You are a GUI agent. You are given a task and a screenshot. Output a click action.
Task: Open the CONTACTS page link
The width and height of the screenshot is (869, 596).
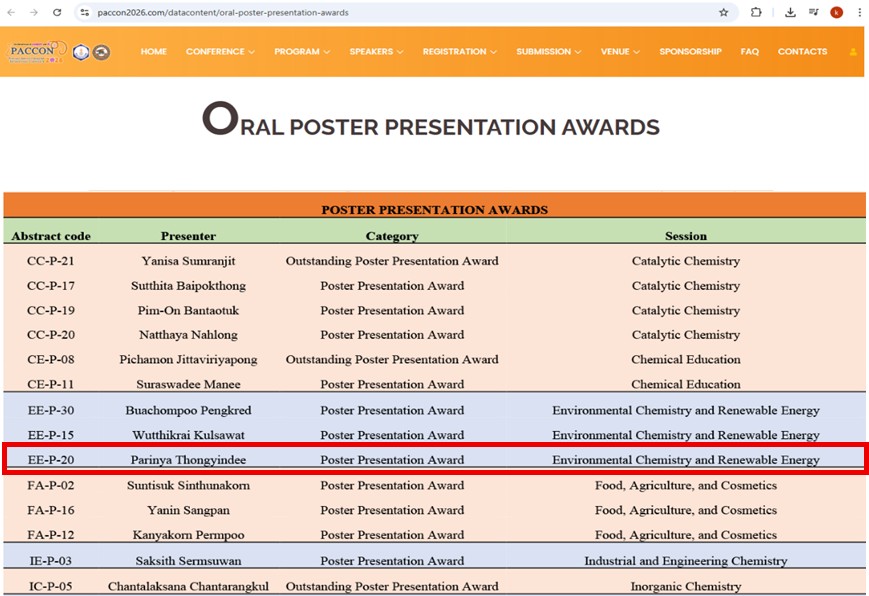tap(802, 52)
